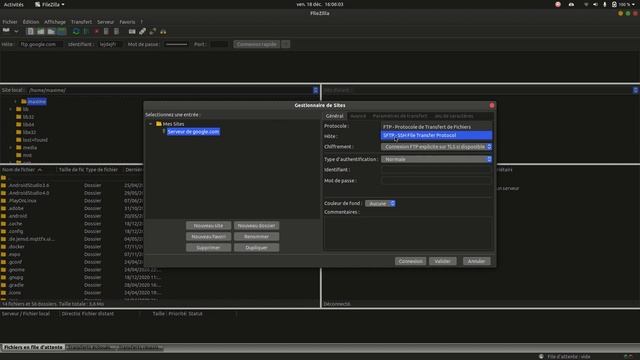The image size is (640, 360).
Task: Click the process queue toolbar icon
Action: (x=86, y=31)
